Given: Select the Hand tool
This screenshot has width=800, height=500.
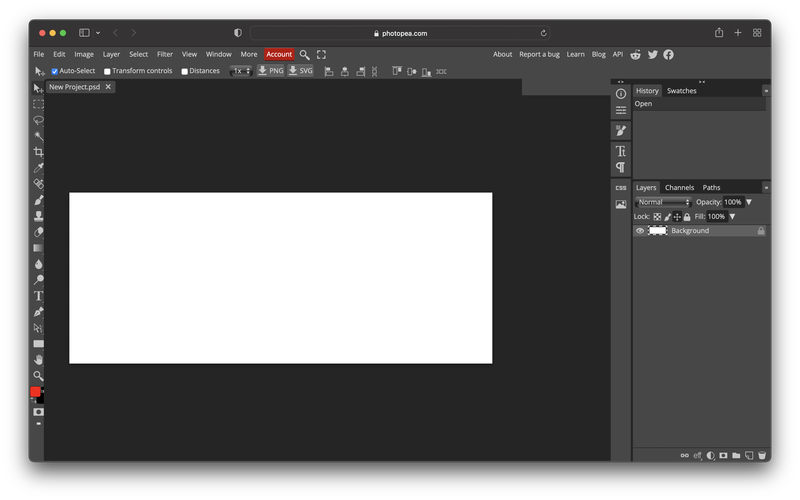Looking at the screenshot, I should [38, 359].
